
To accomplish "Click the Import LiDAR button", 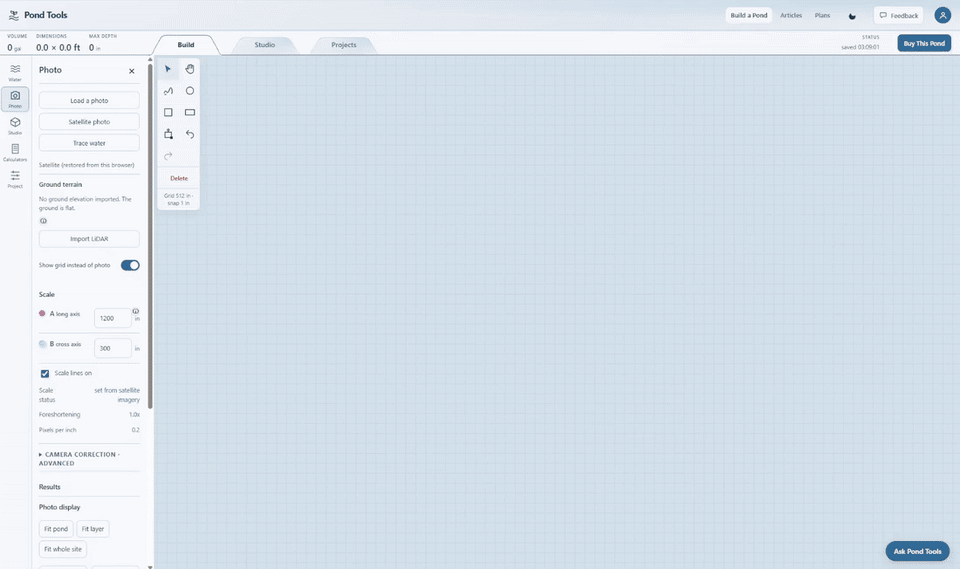I will [89, 239].
